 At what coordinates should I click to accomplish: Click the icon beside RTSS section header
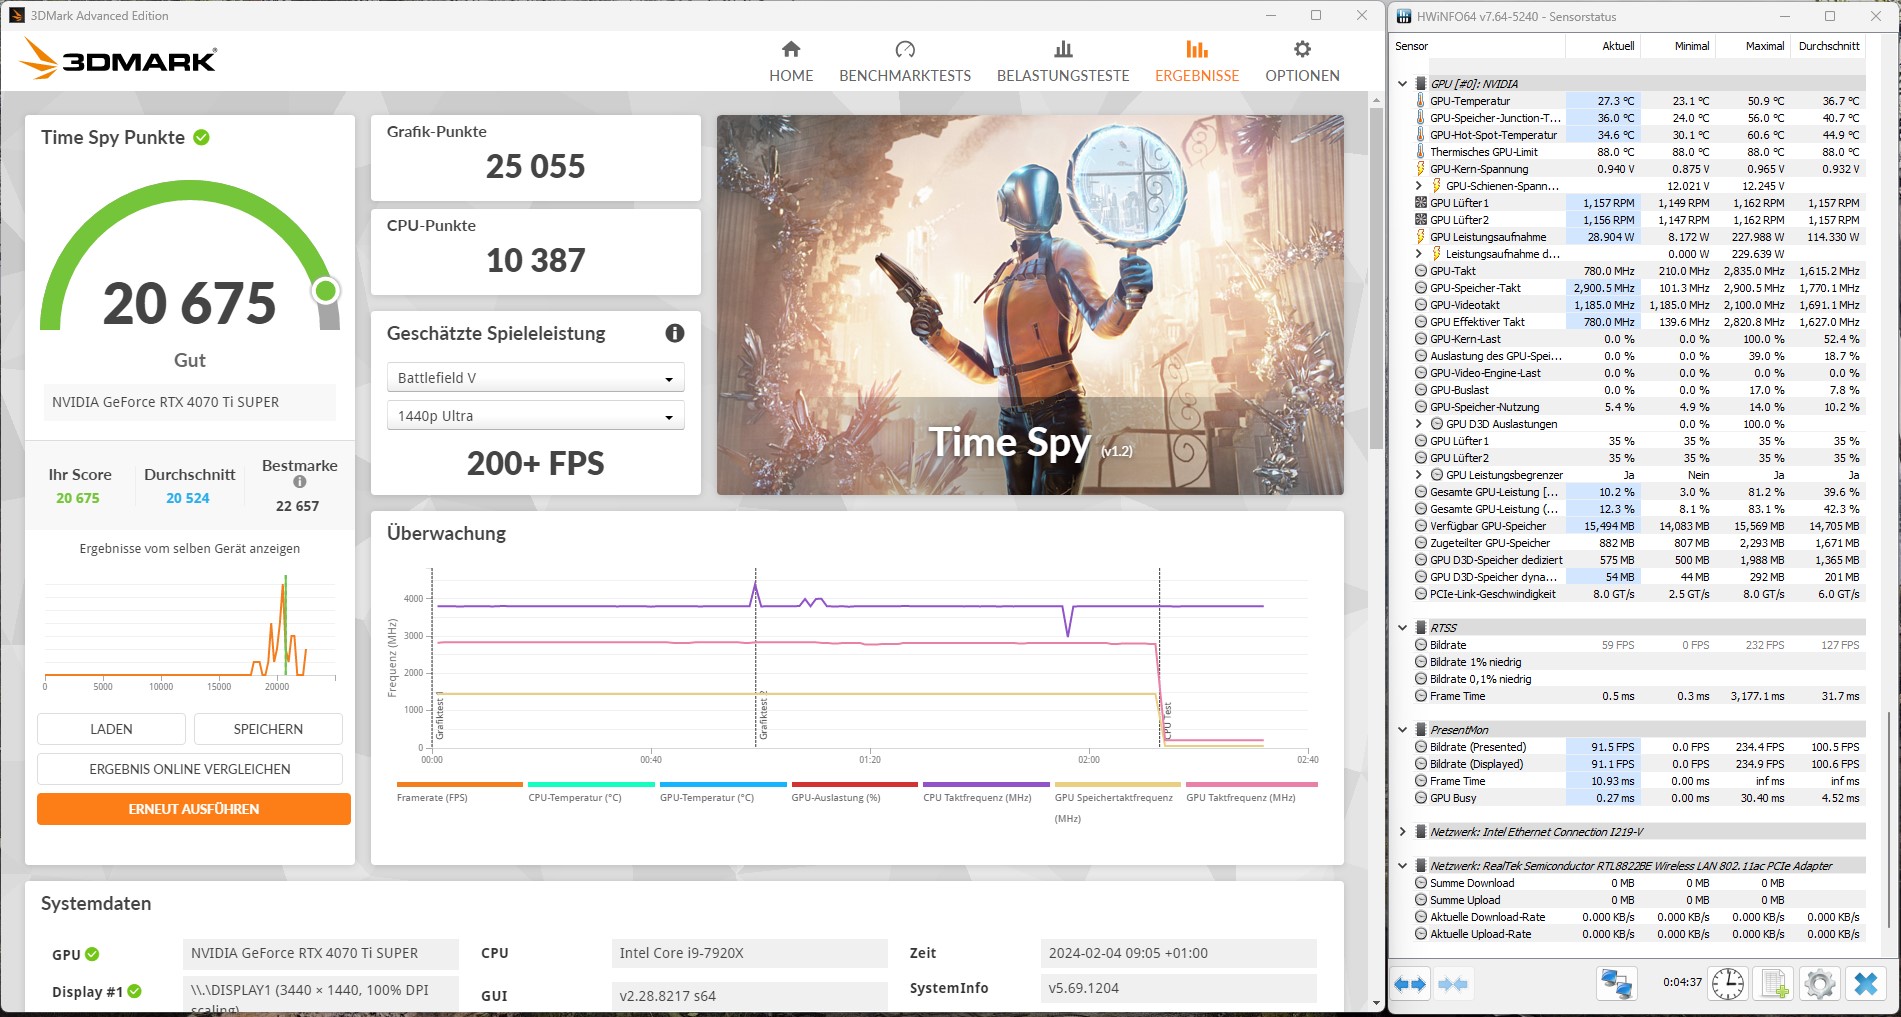point(1420,628)
